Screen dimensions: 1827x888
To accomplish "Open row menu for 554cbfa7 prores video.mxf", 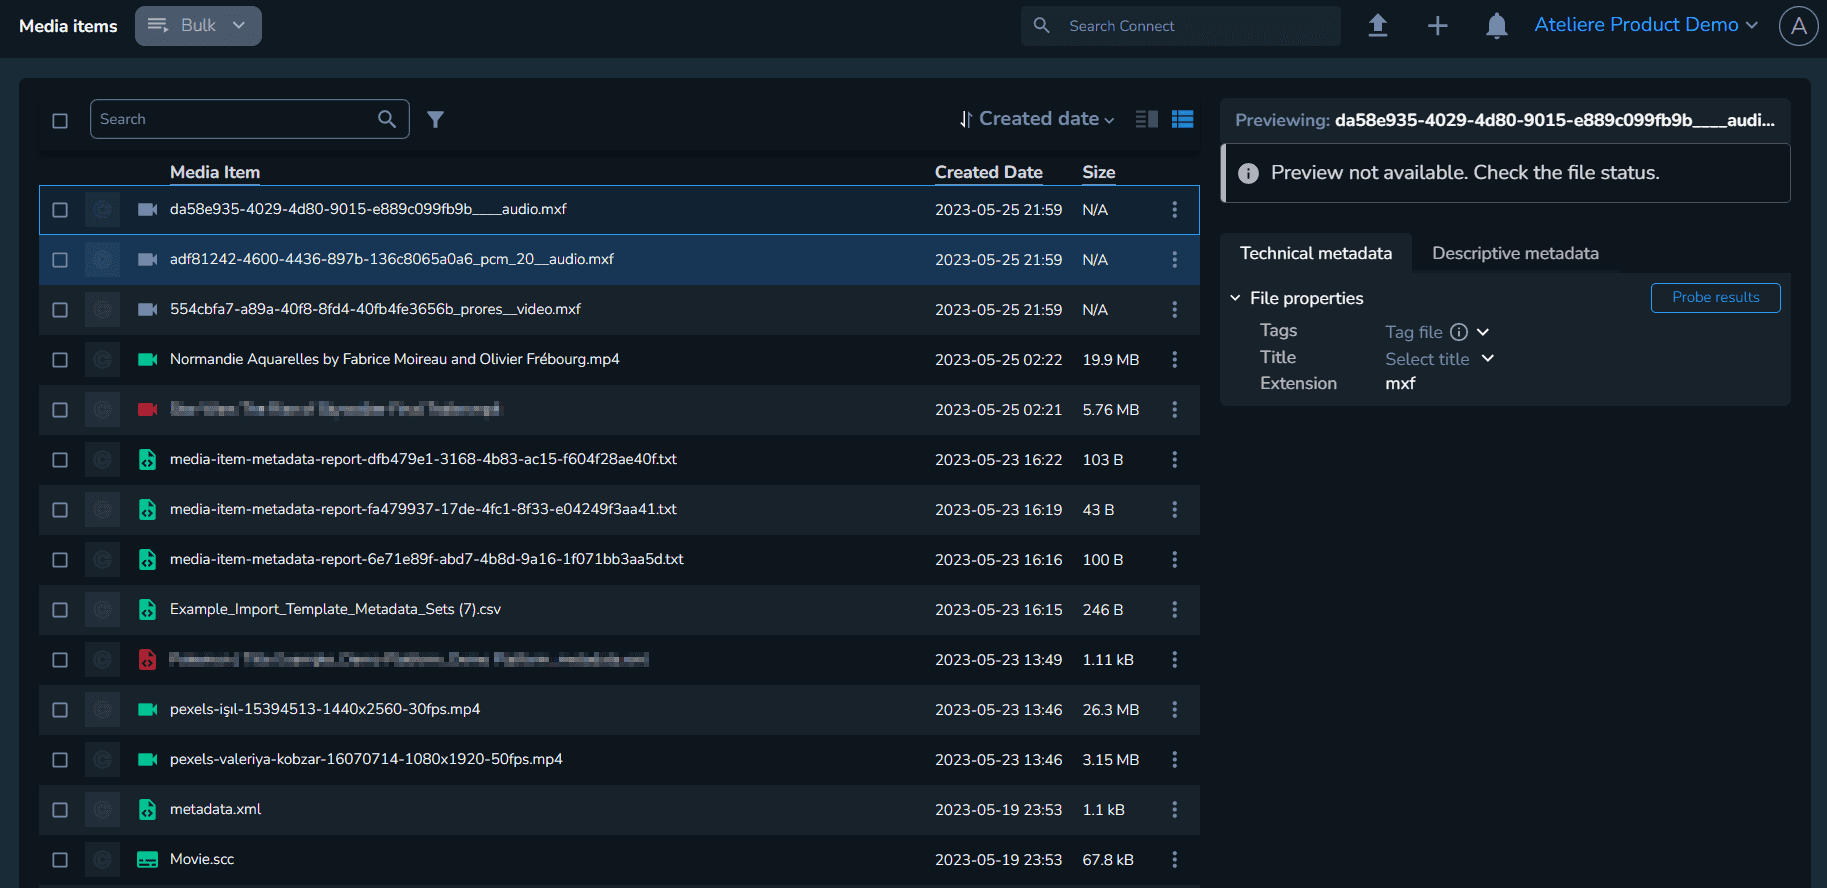I will (1174, 309).
